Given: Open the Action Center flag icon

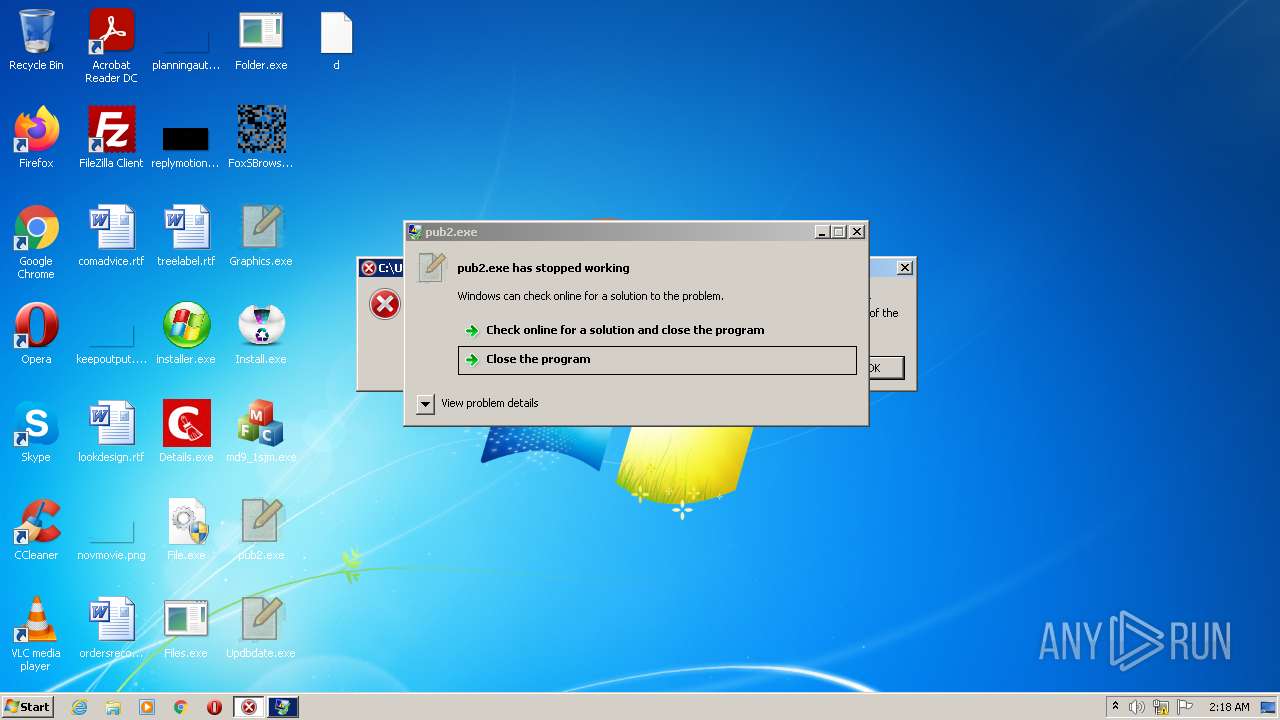Looking at the screenshot, I should [1184, 707].
